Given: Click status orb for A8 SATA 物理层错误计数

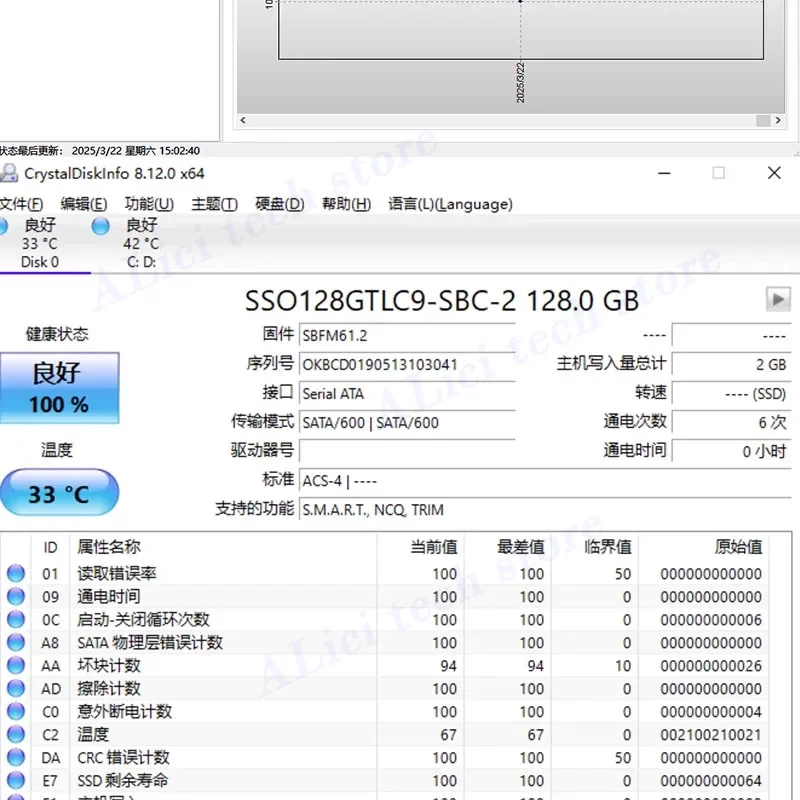Looking at the screenshot, I should [16, 642].
